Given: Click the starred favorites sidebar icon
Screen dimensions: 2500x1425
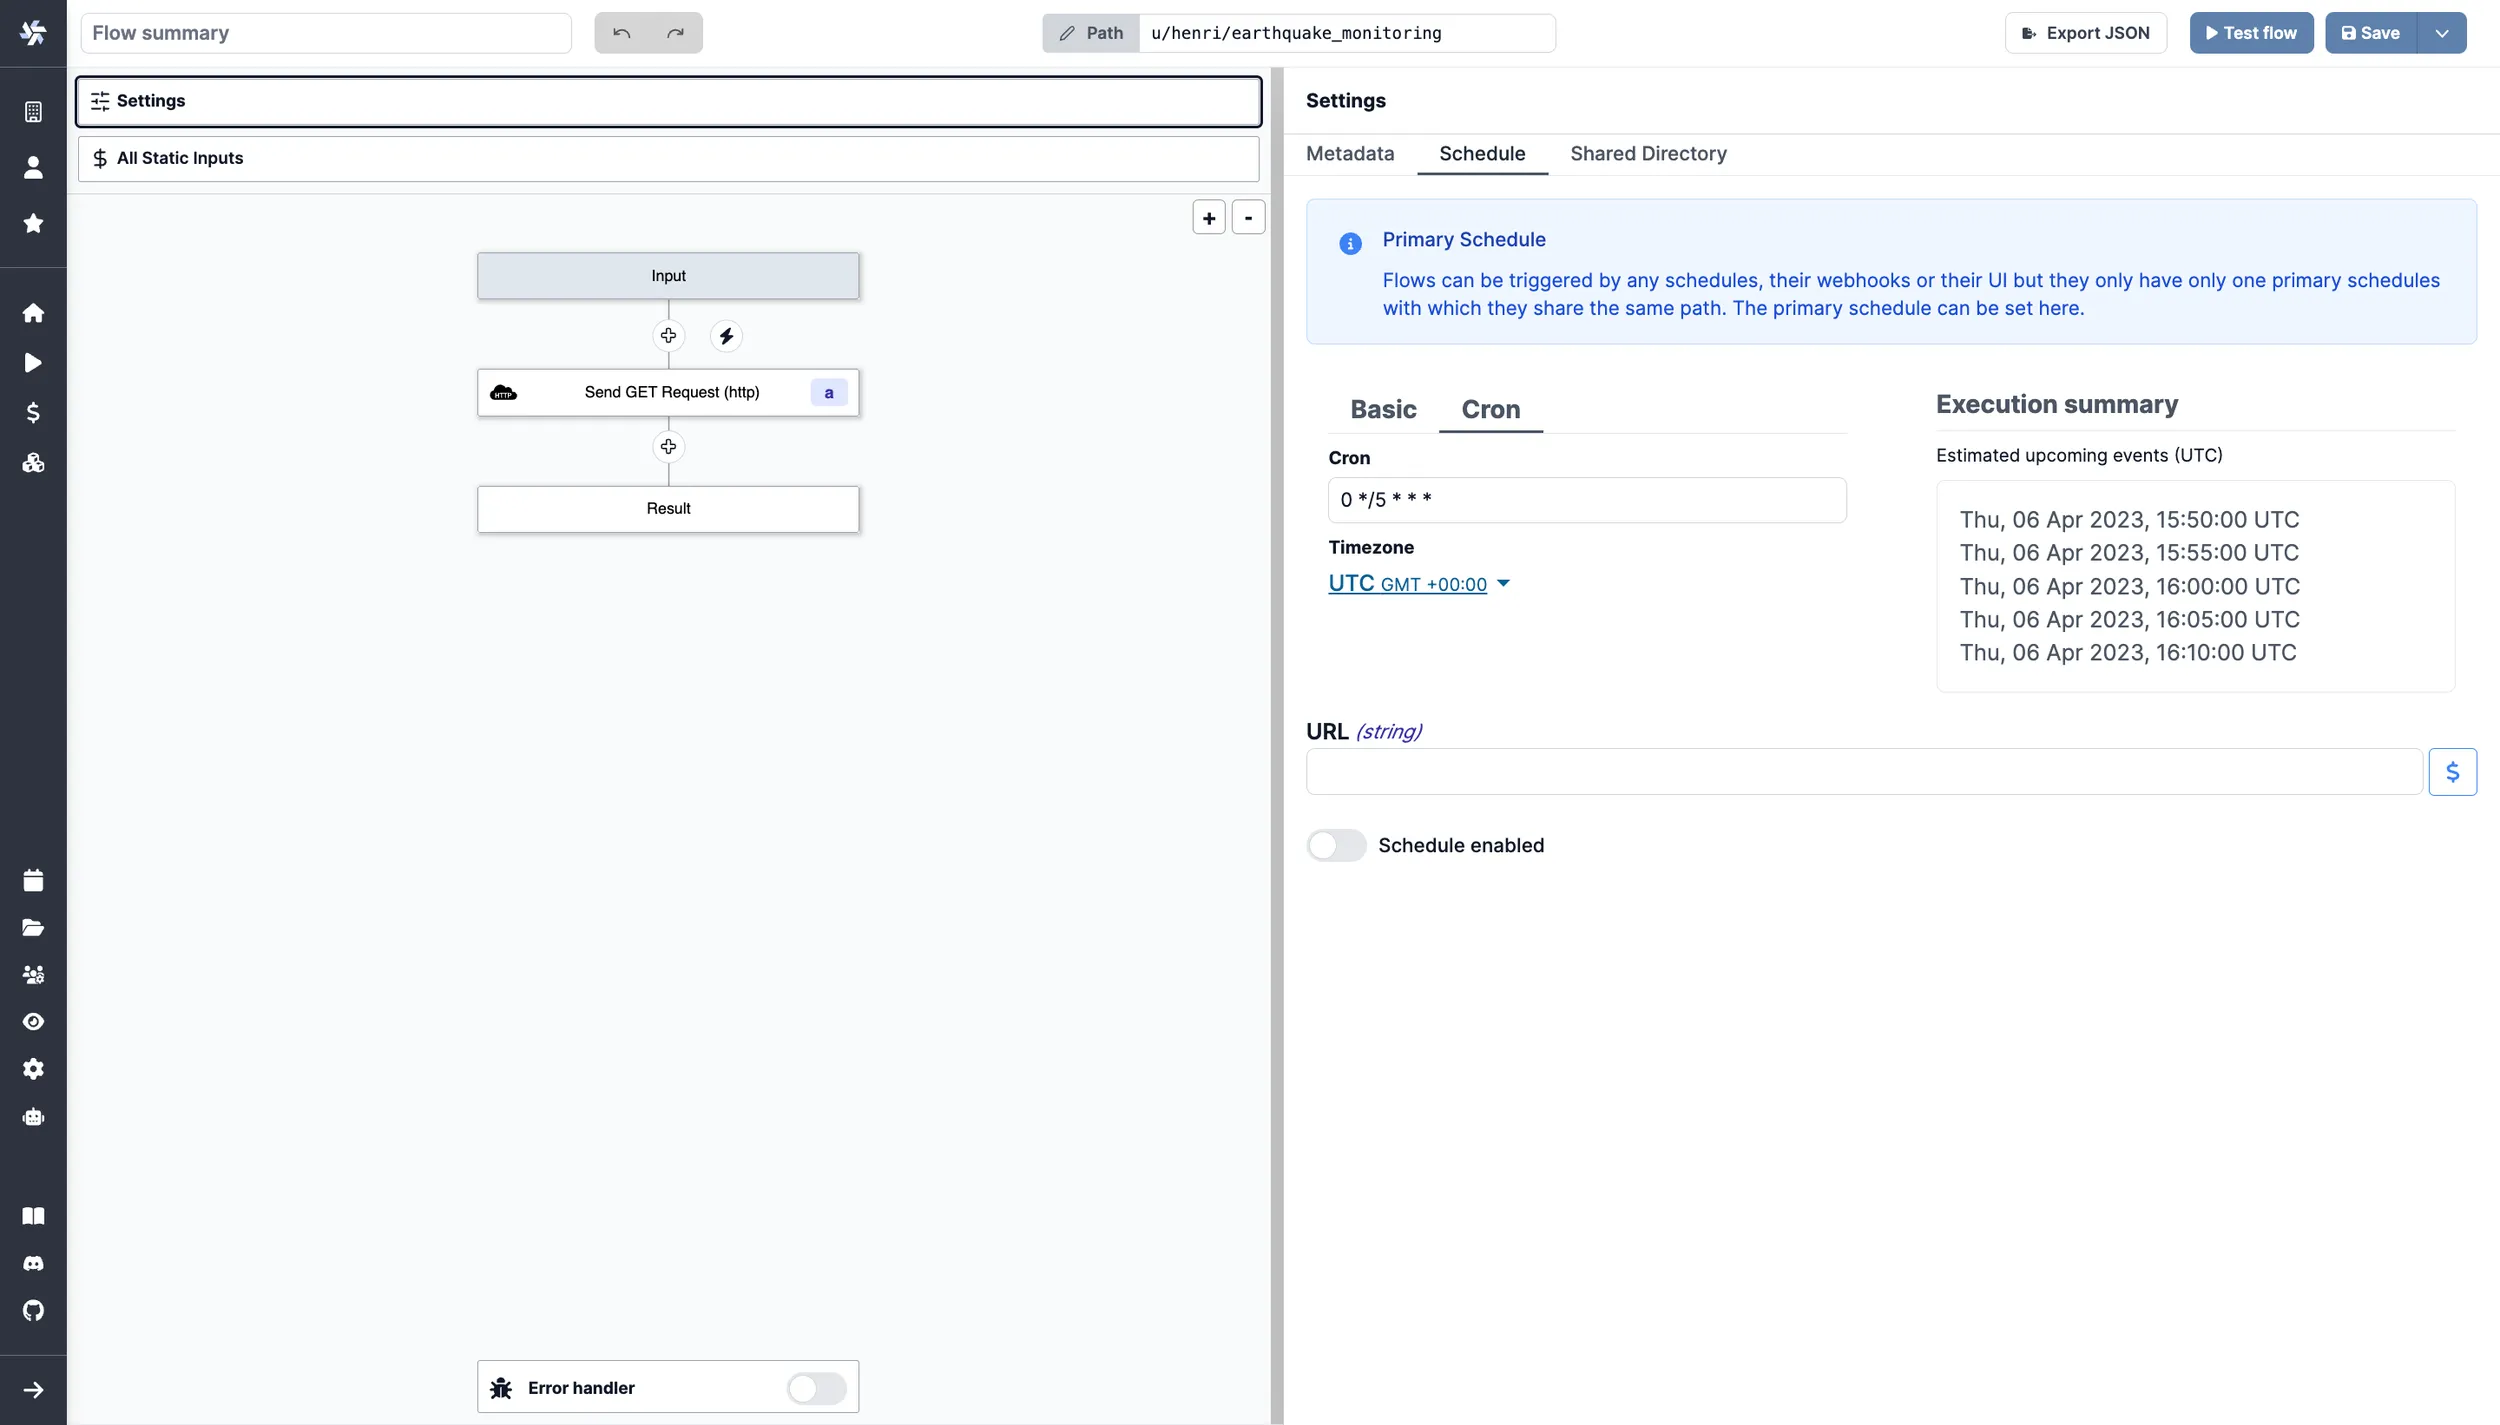Looking at the screenshot, I should point(33,223).
